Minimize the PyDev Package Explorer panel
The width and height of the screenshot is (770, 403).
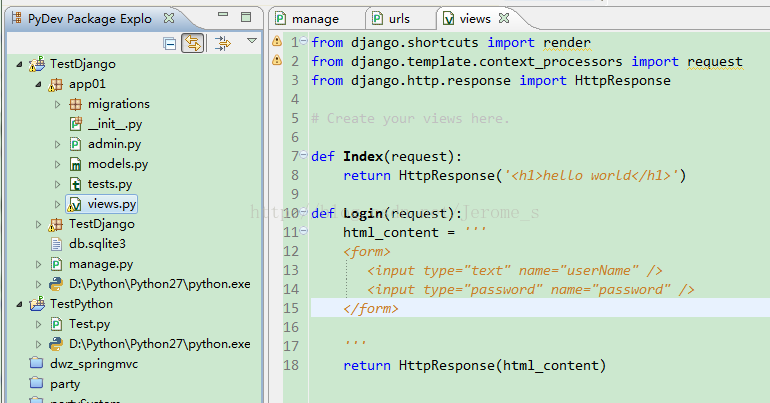(223, 15)
